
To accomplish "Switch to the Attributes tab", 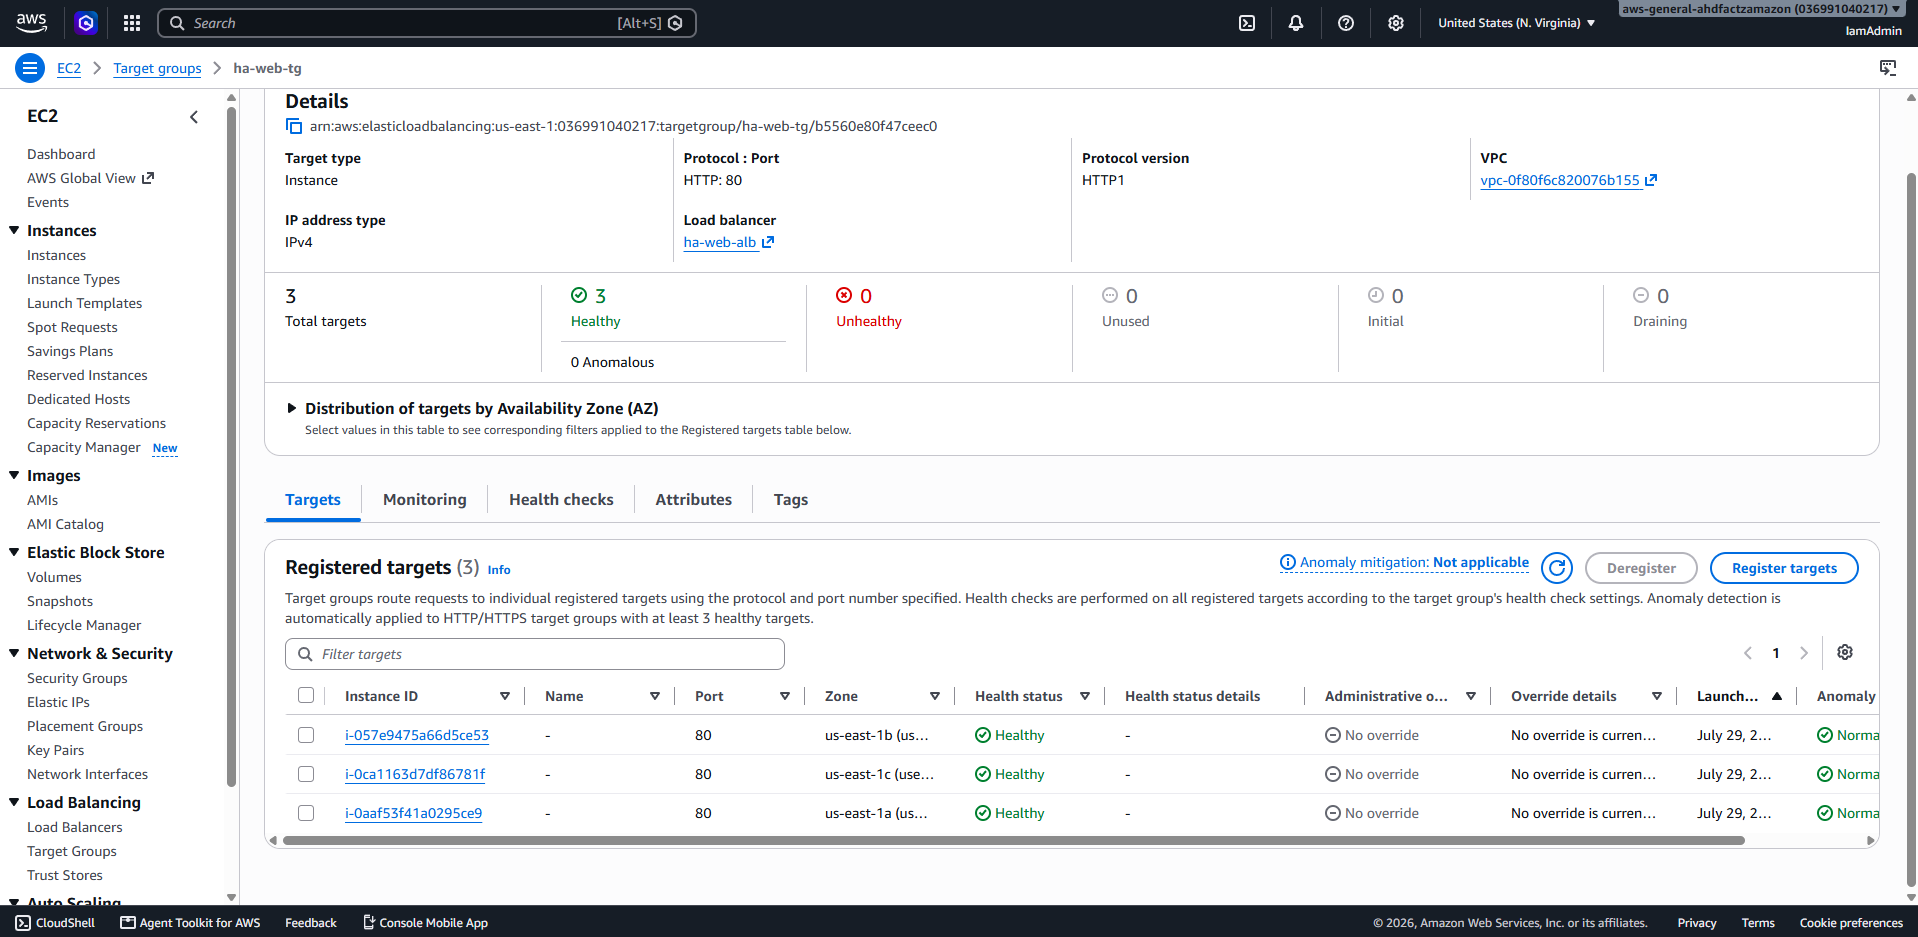I will pyautogui.click(x=693, y=499).
